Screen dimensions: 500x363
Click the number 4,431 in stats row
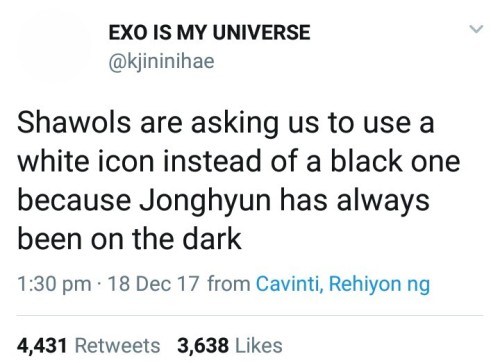pos(42,346)
